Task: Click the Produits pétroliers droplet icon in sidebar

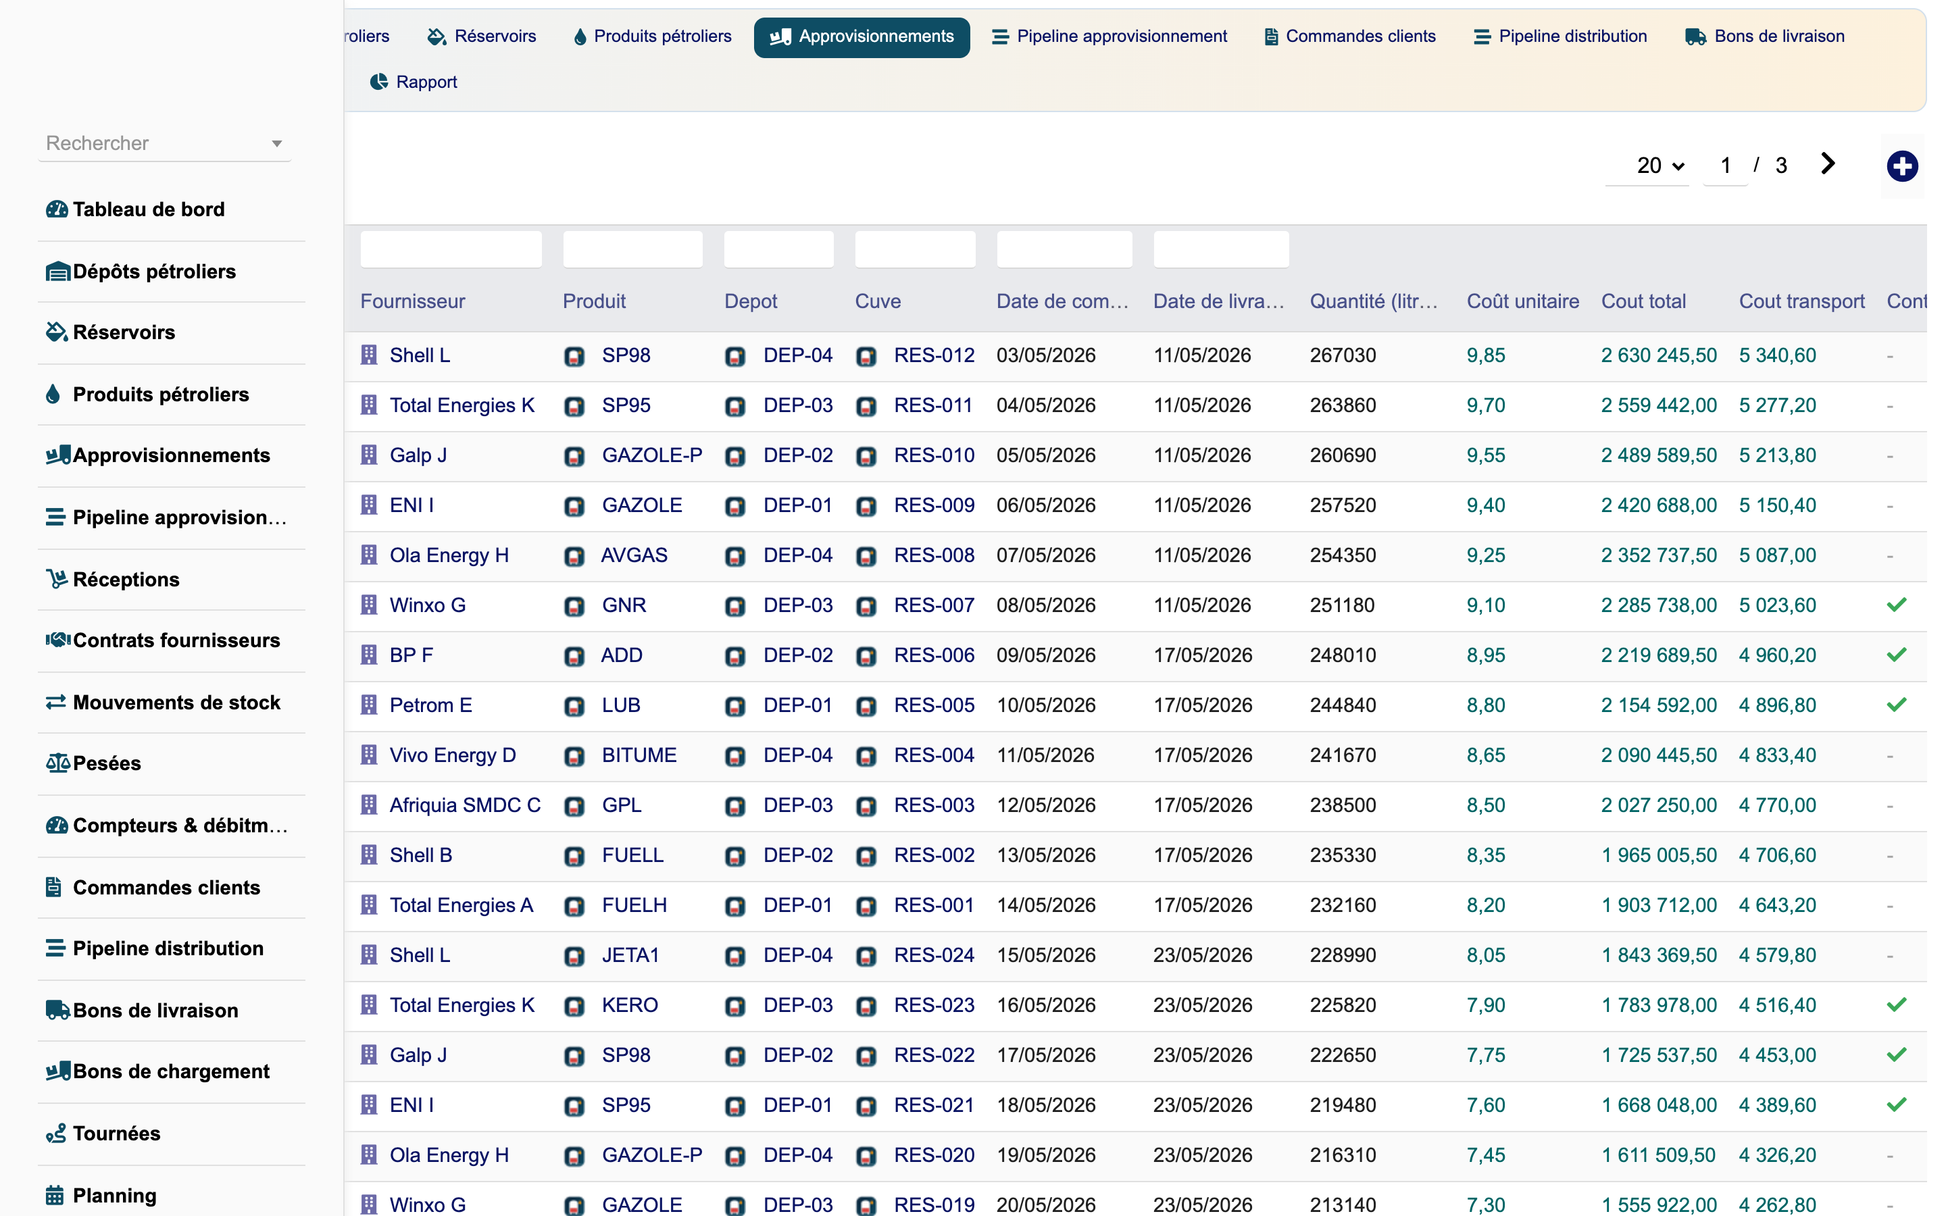Action: click(x=53, y=394)
